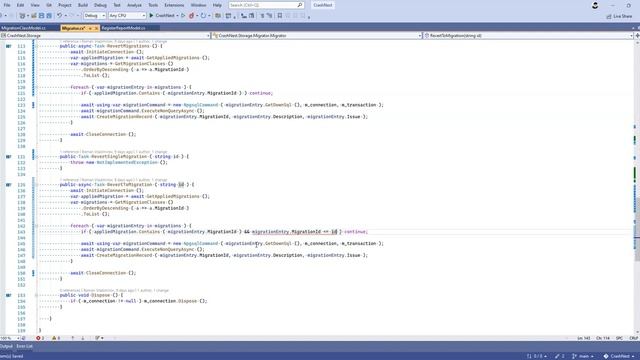
Task: Open the RevertToMigration(string id) member dropdown
Action: coord(528,36)
